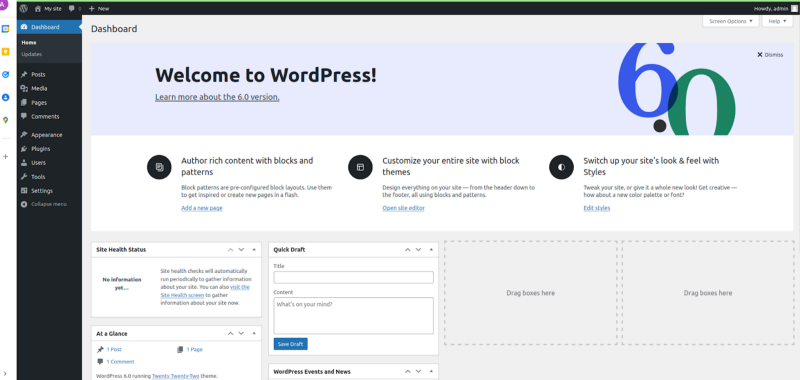Click the Posts pin icon in sidebar
The width and height of the screenshot is (800, 380).
24,74
